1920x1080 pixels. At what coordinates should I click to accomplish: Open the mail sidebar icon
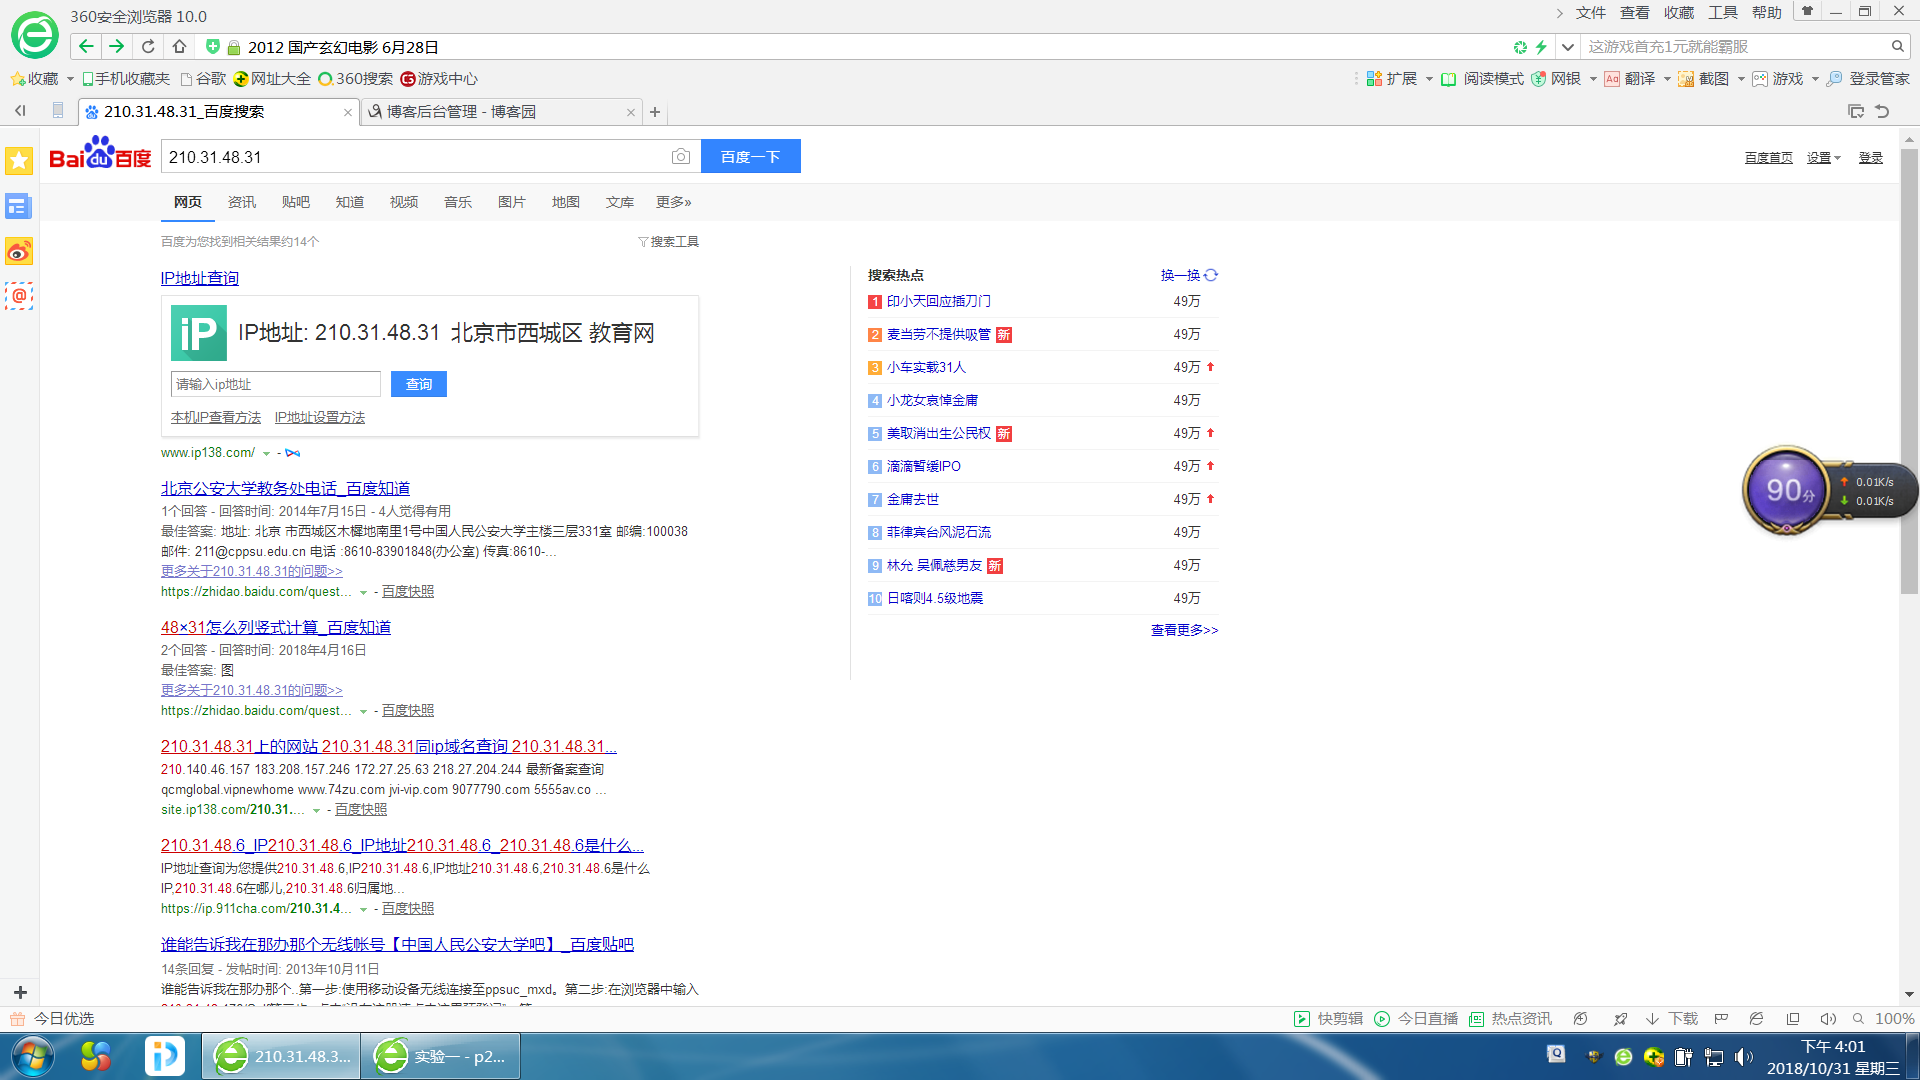(19, 296)
